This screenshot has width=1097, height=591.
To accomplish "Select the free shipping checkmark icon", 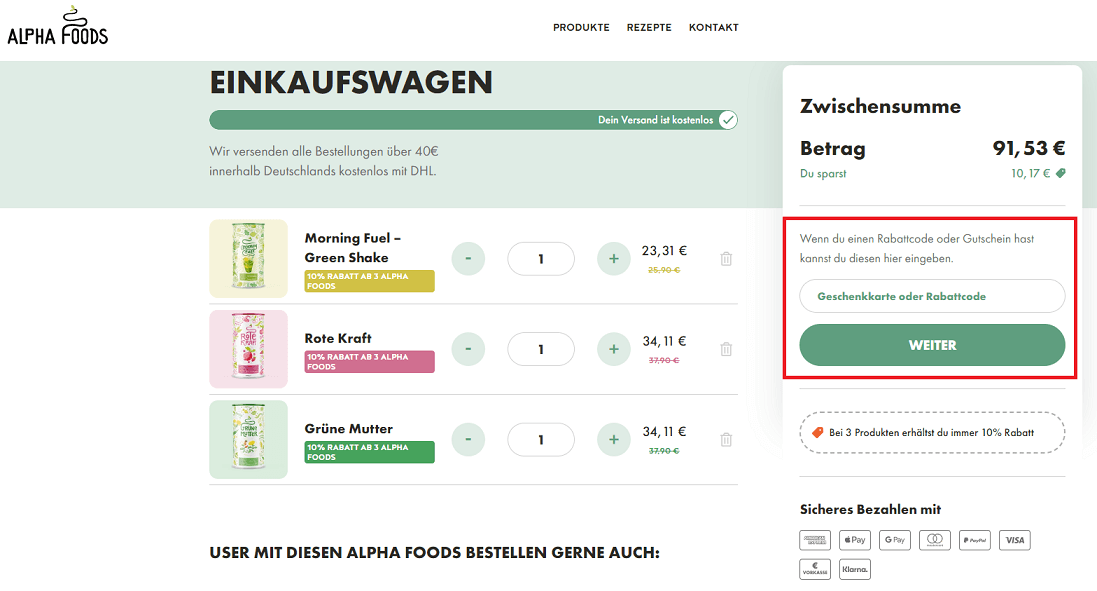I will 728,120.
